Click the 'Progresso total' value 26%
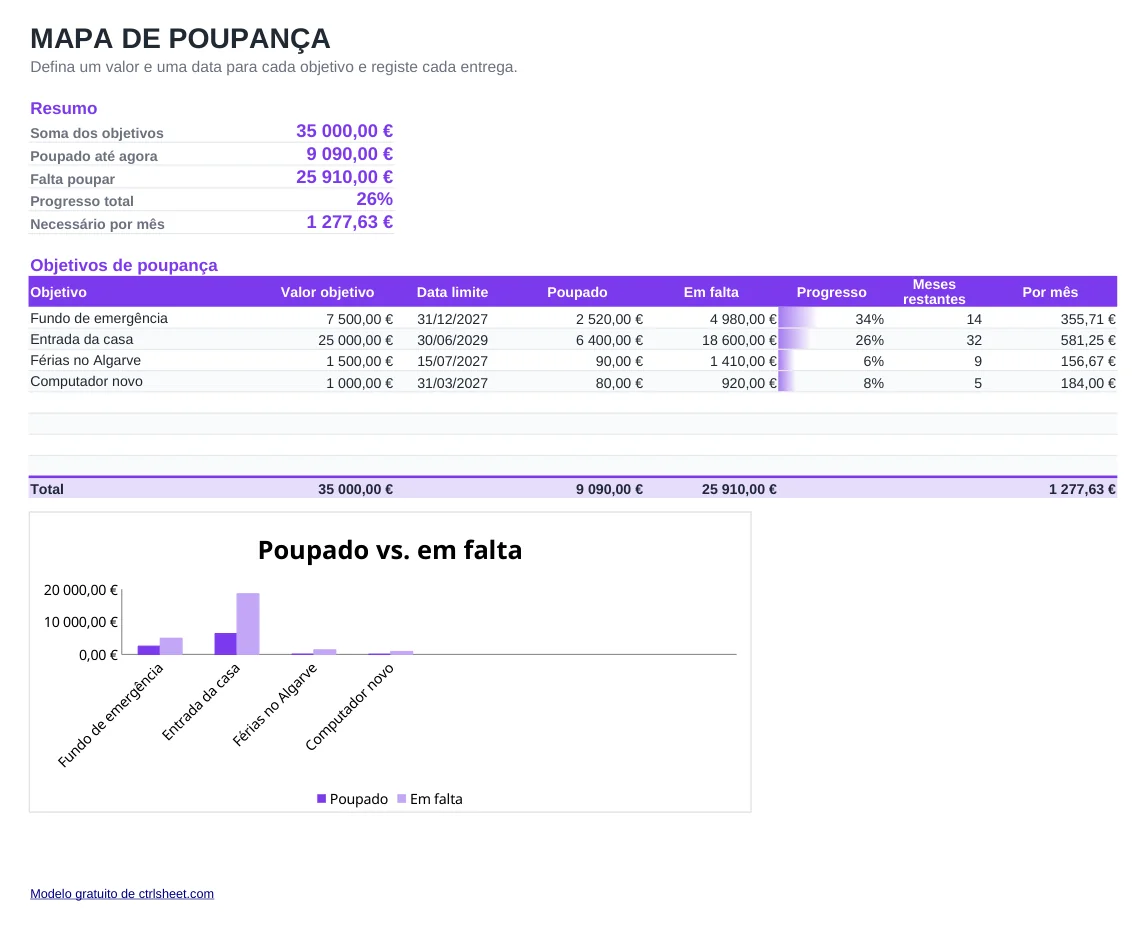This screenshot has width=1146, height=929. coord(374,199)
